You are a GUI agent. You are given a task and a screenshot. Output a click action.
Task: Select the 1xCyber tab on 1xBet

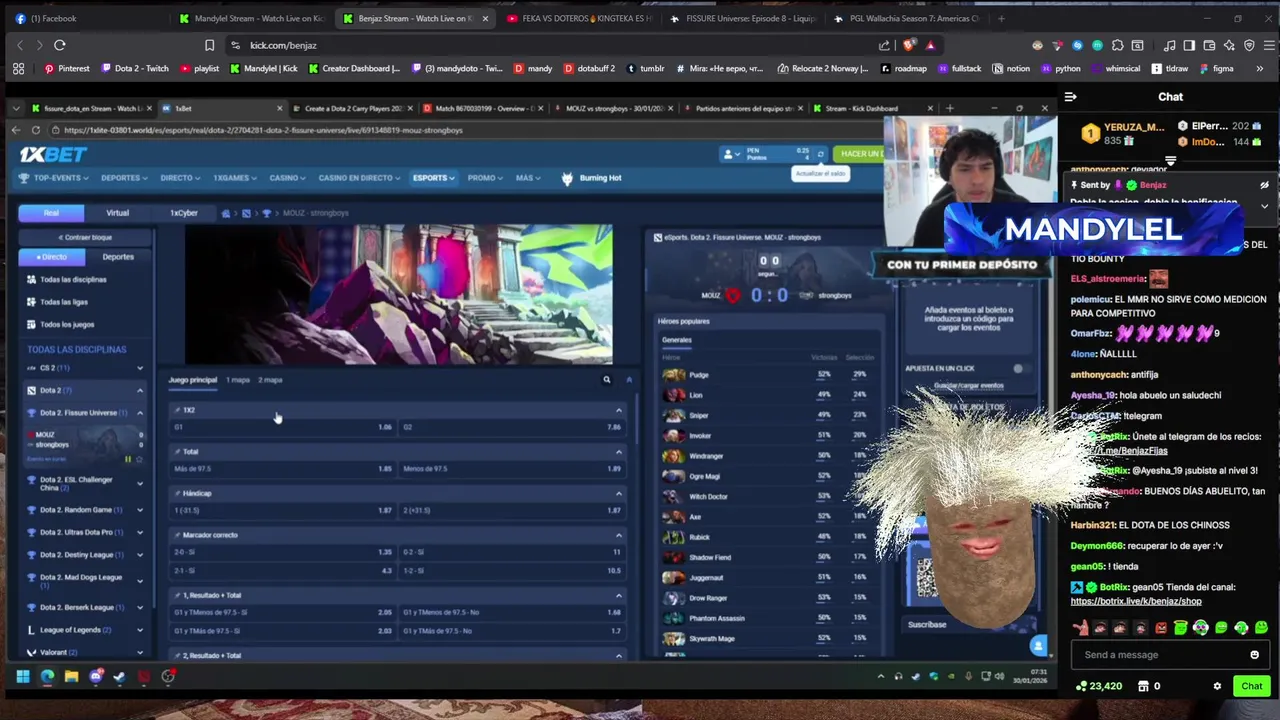tap(183, 213)
